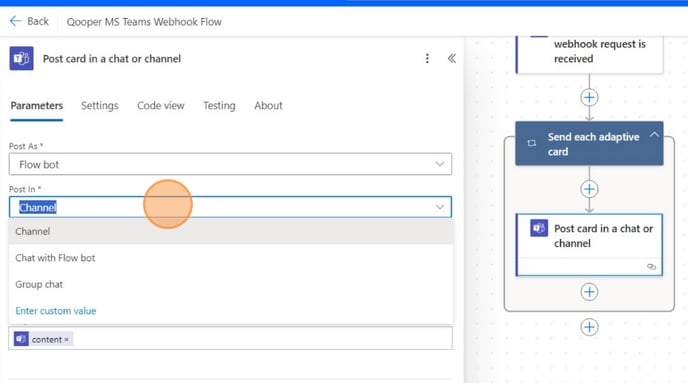Image resolution: width=688 pixels, height=383 pixels.
Task: Open the three-dot more options menu
Action: 427,58
